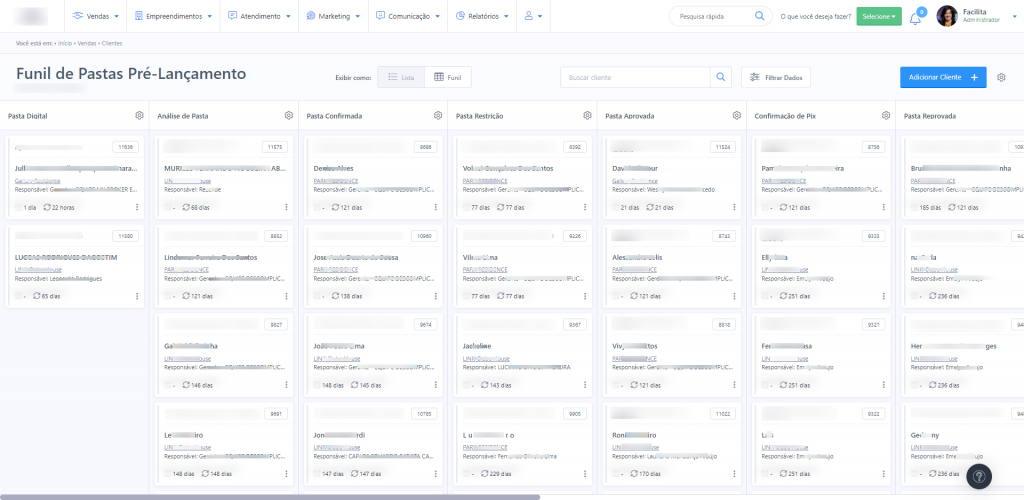Open settings gear for Confirmação de Pix column
Image resolution: width=1024 pixels, height=500 pixels.
pos(886,116)
